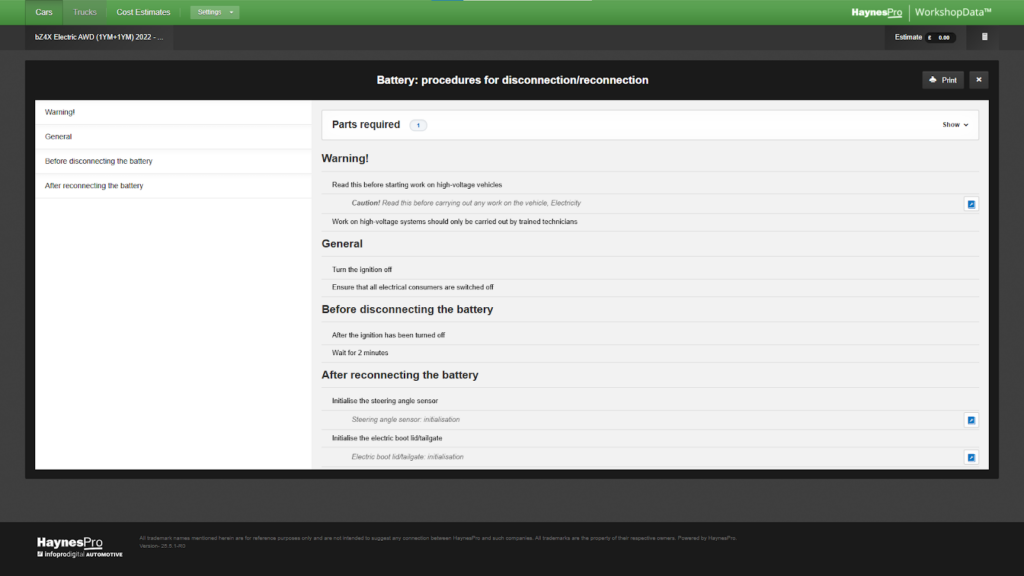Image resolution: width=1024 pixels, height=576 pixels.
Task: Click the clipboard icon beside the Estimate total
Action: [x=984, y=37]
